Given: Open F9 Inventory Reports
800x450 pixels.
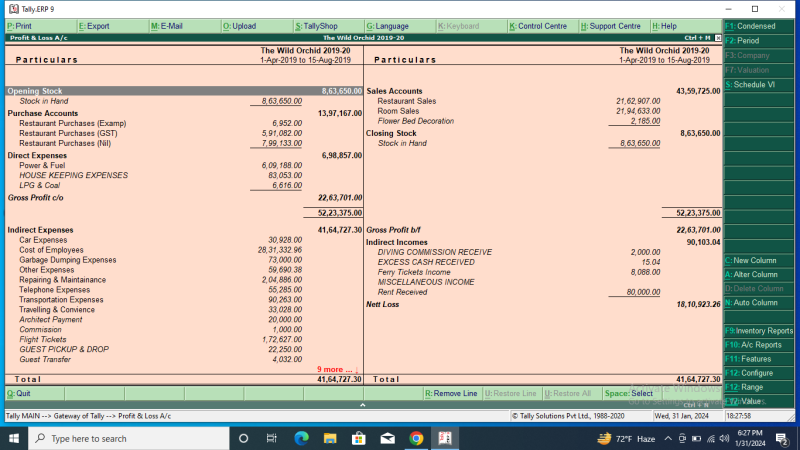Looking at the screenshot, I should (x=759, y=331).
